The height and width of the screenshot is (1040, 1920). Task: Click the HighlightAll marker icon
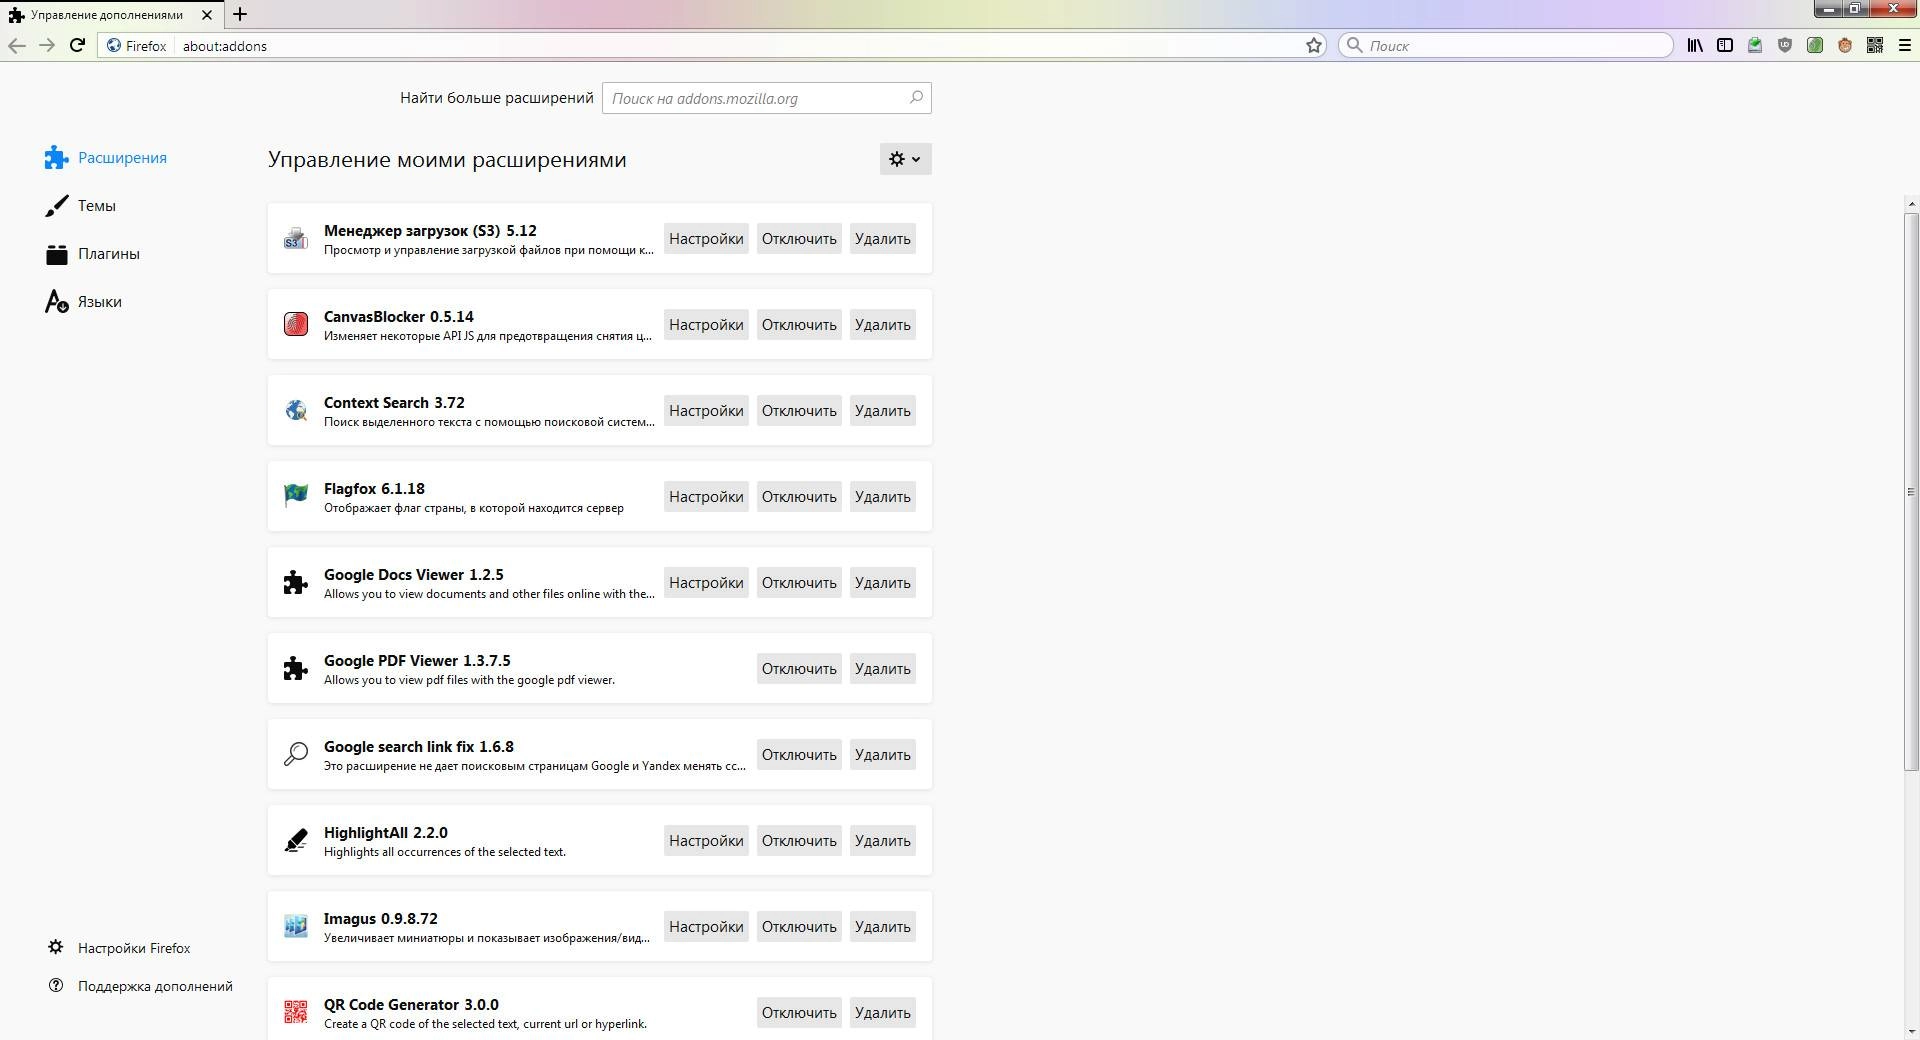tap(295, 840)
